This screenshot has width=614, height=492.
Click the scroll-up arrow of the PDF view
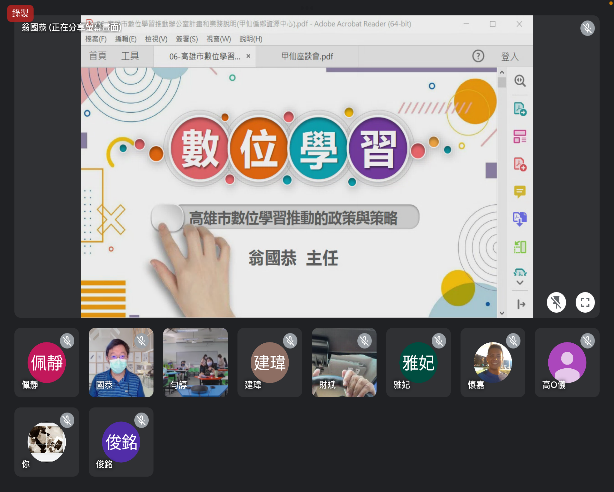coord(502,72)
